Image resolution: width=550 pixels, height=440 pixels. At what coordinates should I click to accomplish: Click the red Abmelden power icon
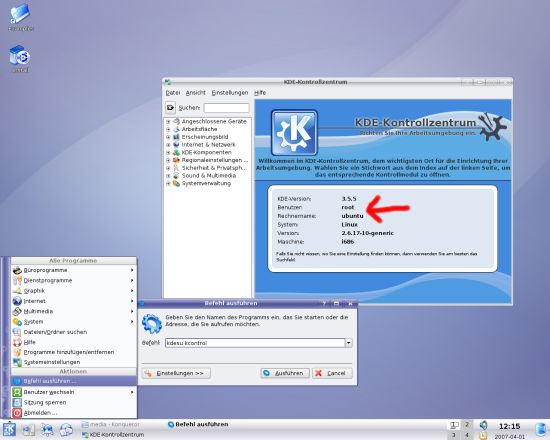17,413
